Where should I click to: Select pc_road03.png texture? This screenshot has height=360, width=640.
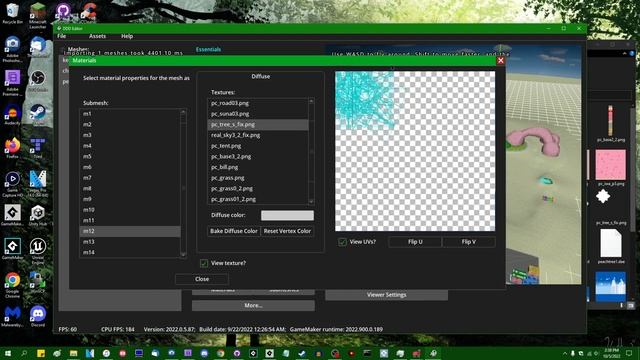258,103
